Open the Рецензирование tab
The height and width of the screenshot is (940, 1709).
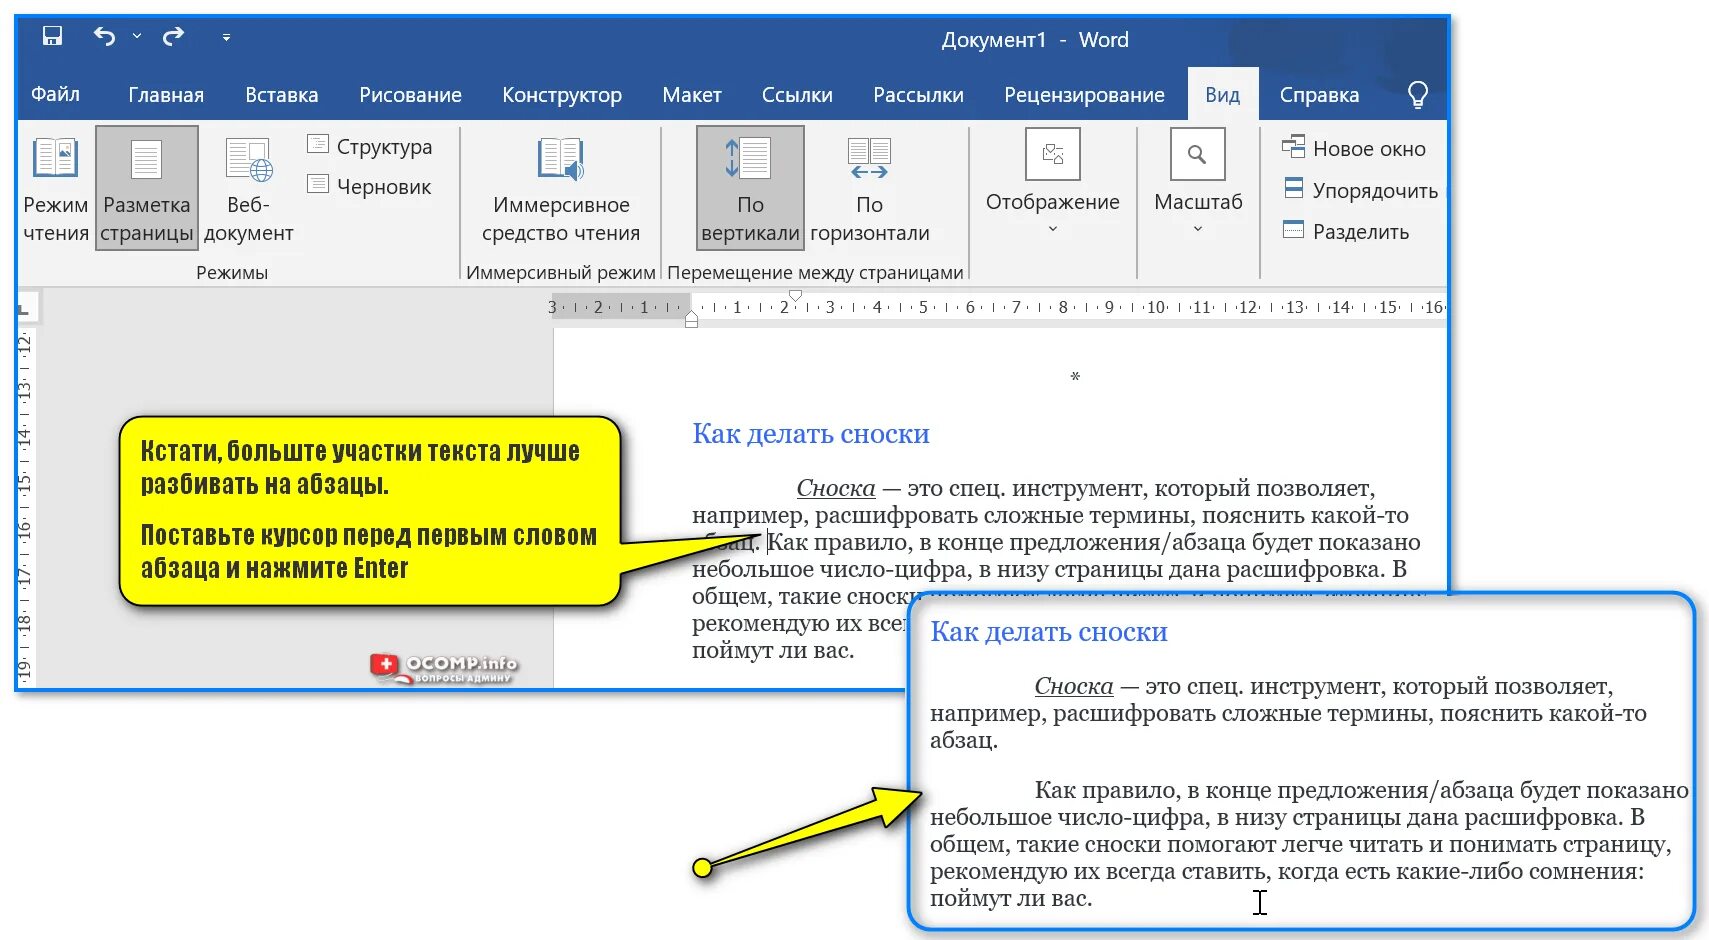click(x=1084, y=95)
